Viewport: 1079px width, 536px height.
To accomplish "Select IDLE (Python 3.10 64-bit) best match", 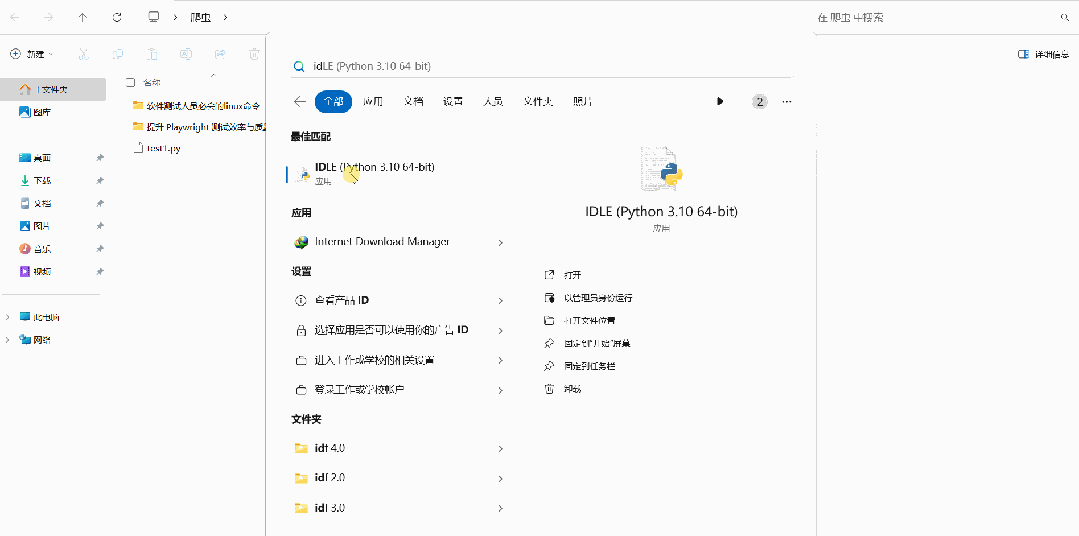I will coord(400,173).
